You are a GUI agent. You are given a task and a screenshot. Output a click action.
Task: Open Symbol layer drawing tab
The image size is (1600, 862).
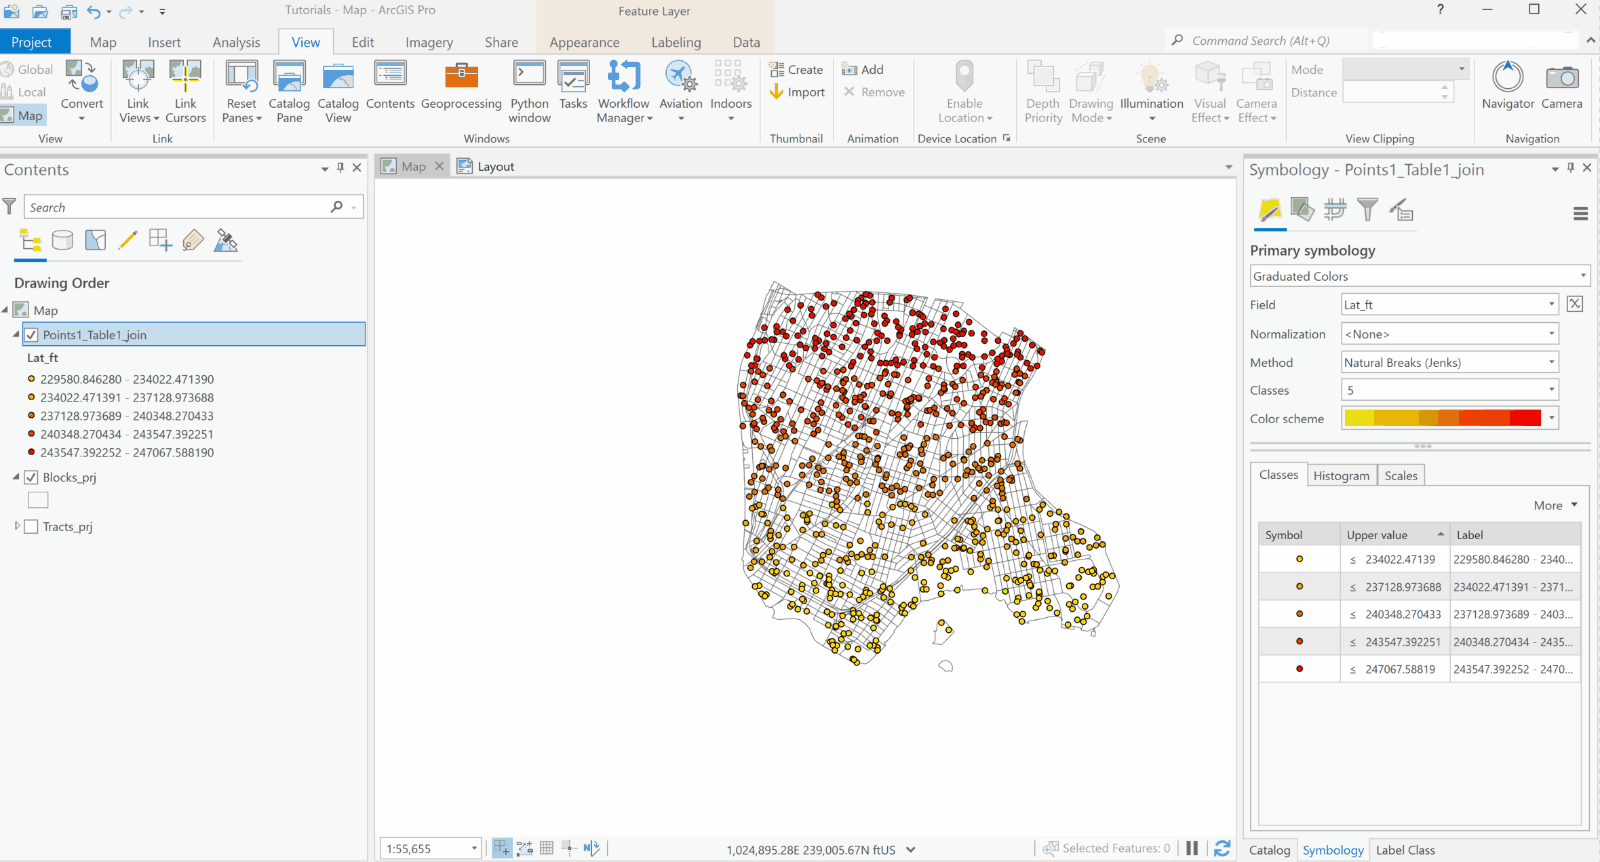[1335, 210]
